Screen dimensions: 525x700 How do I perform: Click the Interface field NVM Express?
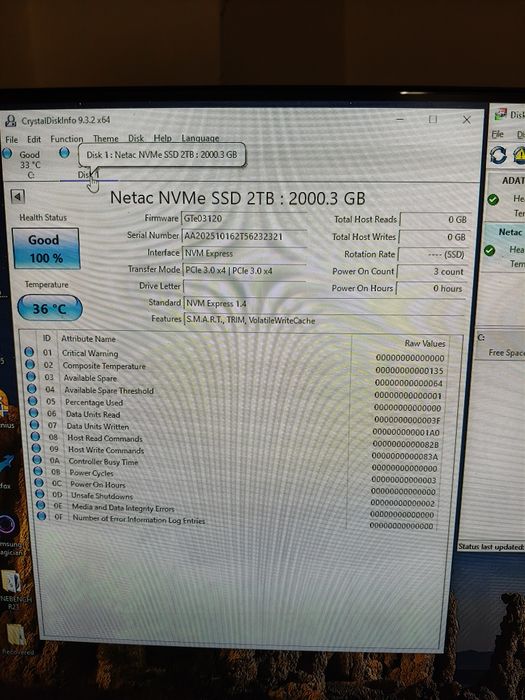pos(244,253)
